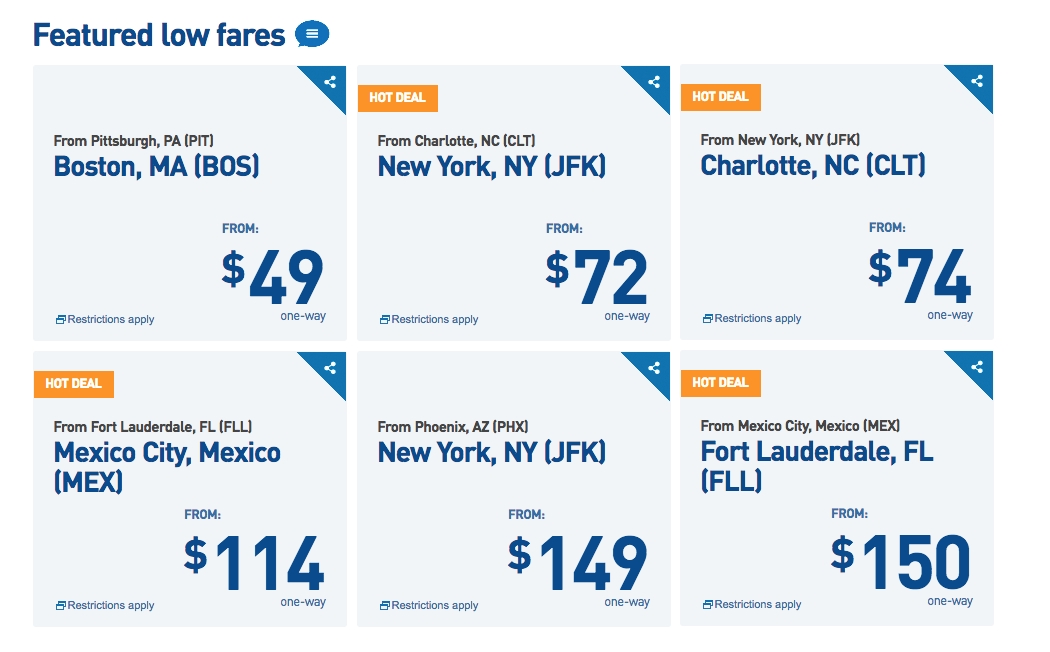
Task: Select the Boston, MA (BOS) destination title
Action: [157, 167]
